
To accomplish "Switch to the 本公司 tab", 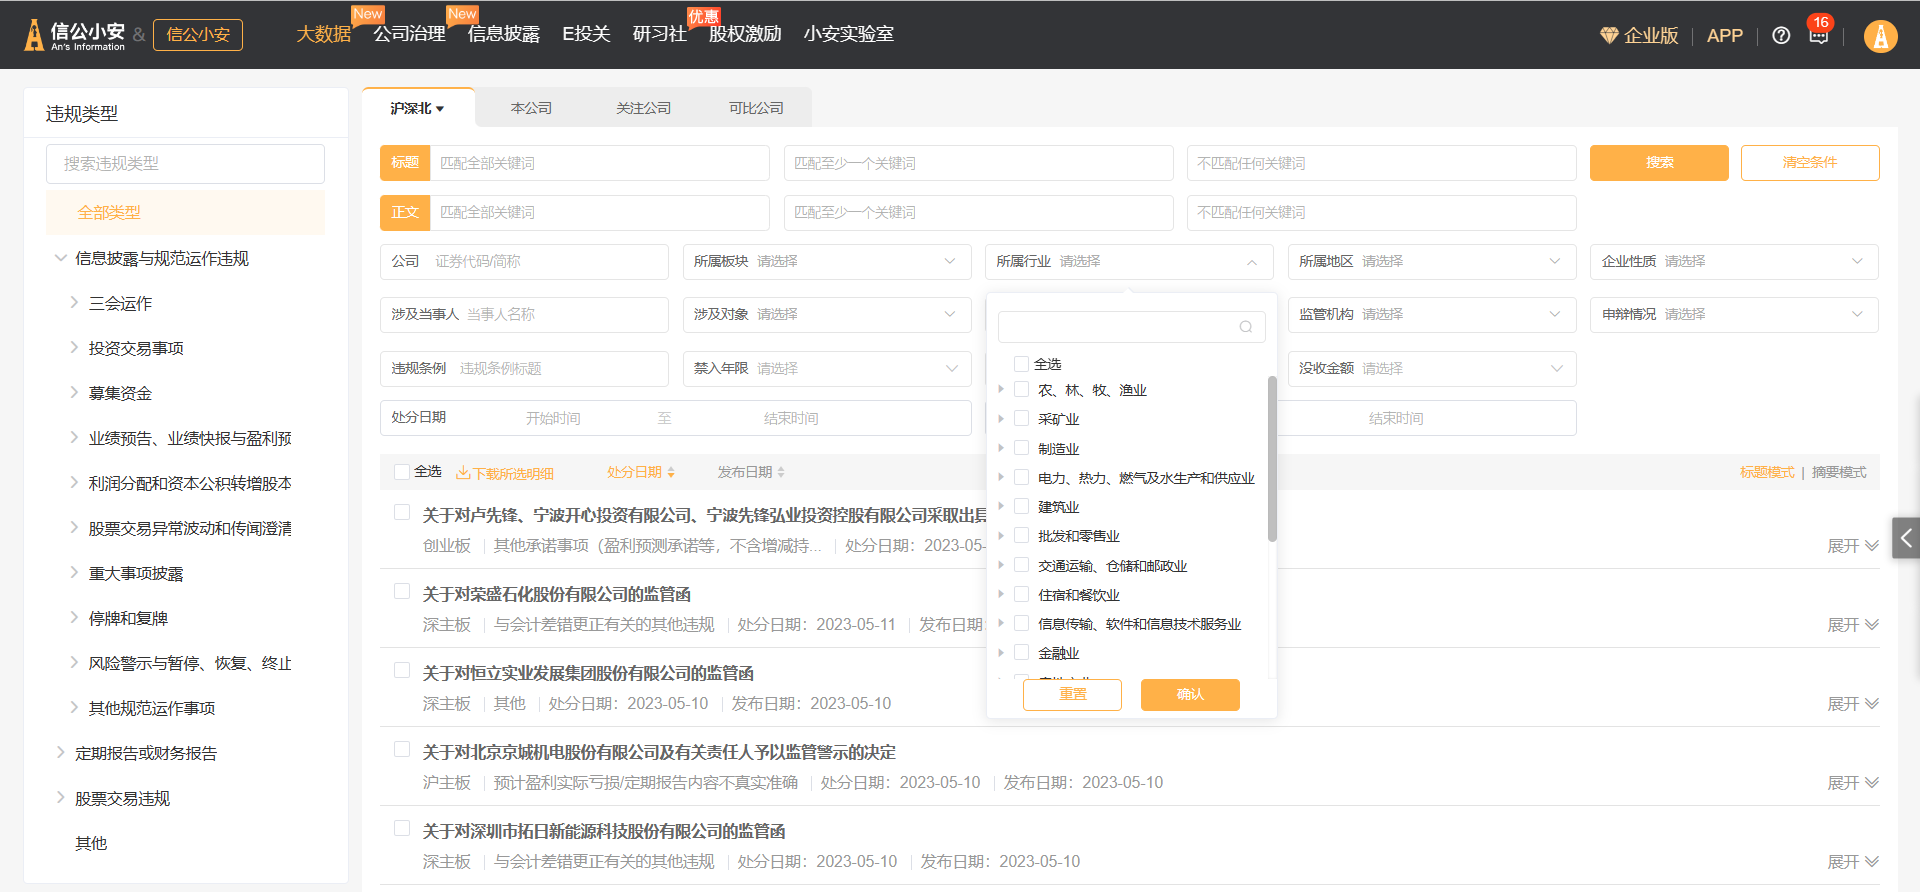I will coord(531,108).
